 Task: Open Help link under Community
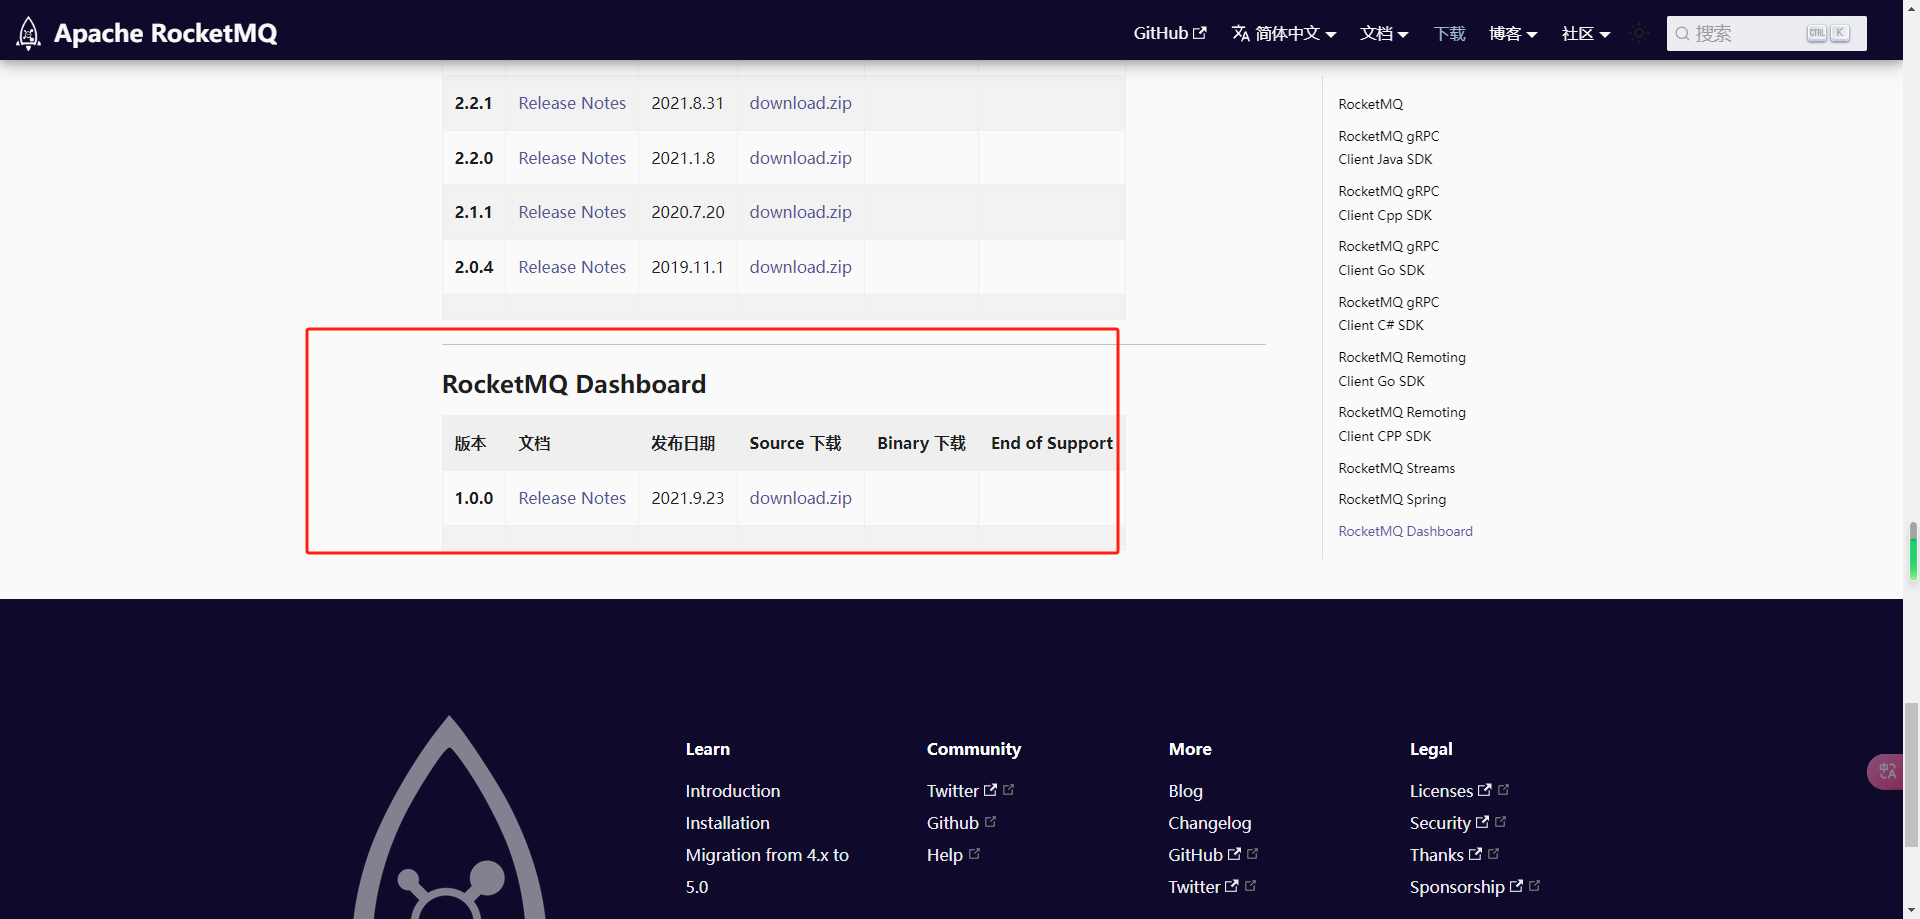pos(945,855)
